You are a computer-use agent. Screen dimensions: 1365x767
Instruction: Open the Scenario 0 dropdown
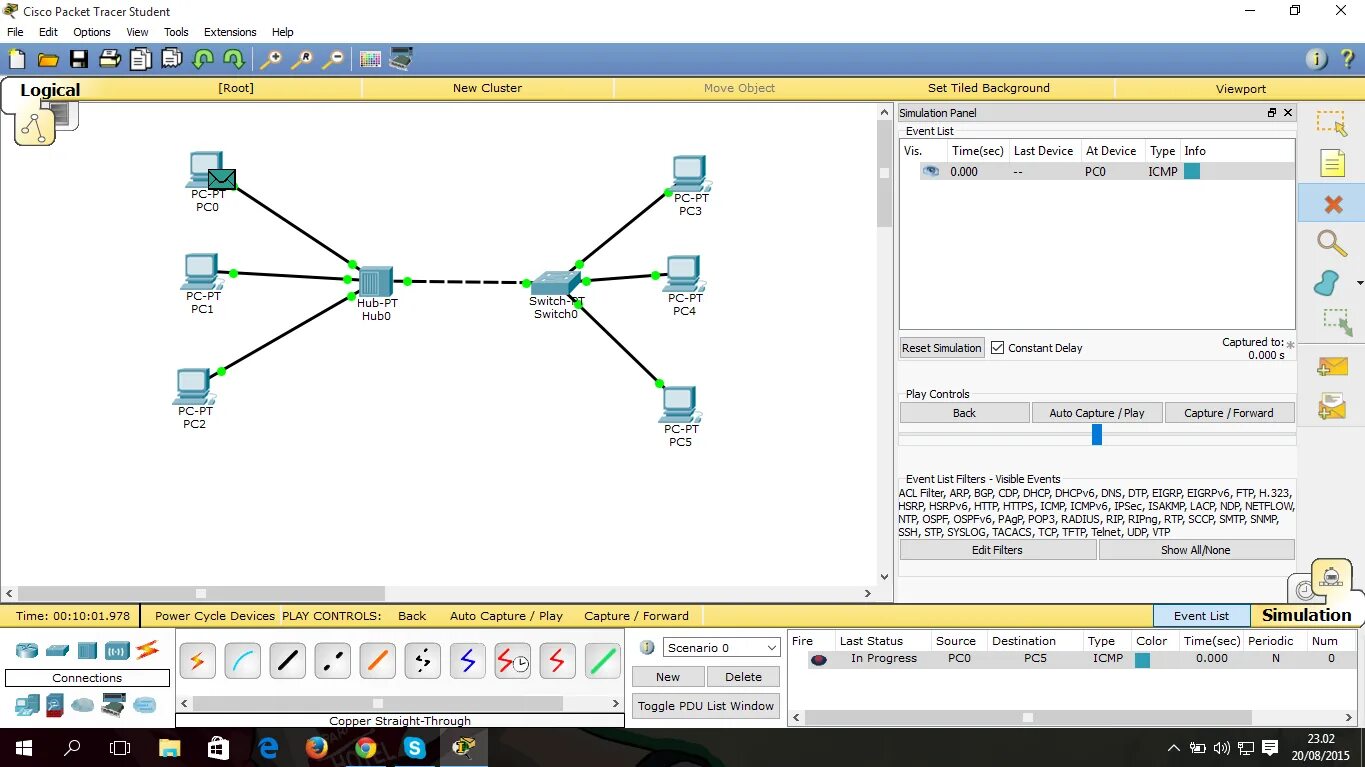[721, 648]
